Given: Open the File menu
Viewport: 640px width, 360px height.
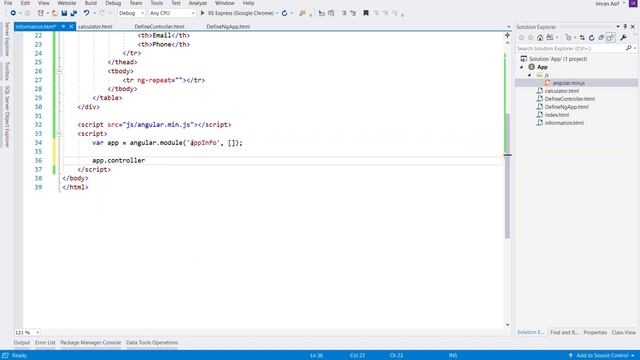Looking at the screenshot, I should (x=8, y=3).
